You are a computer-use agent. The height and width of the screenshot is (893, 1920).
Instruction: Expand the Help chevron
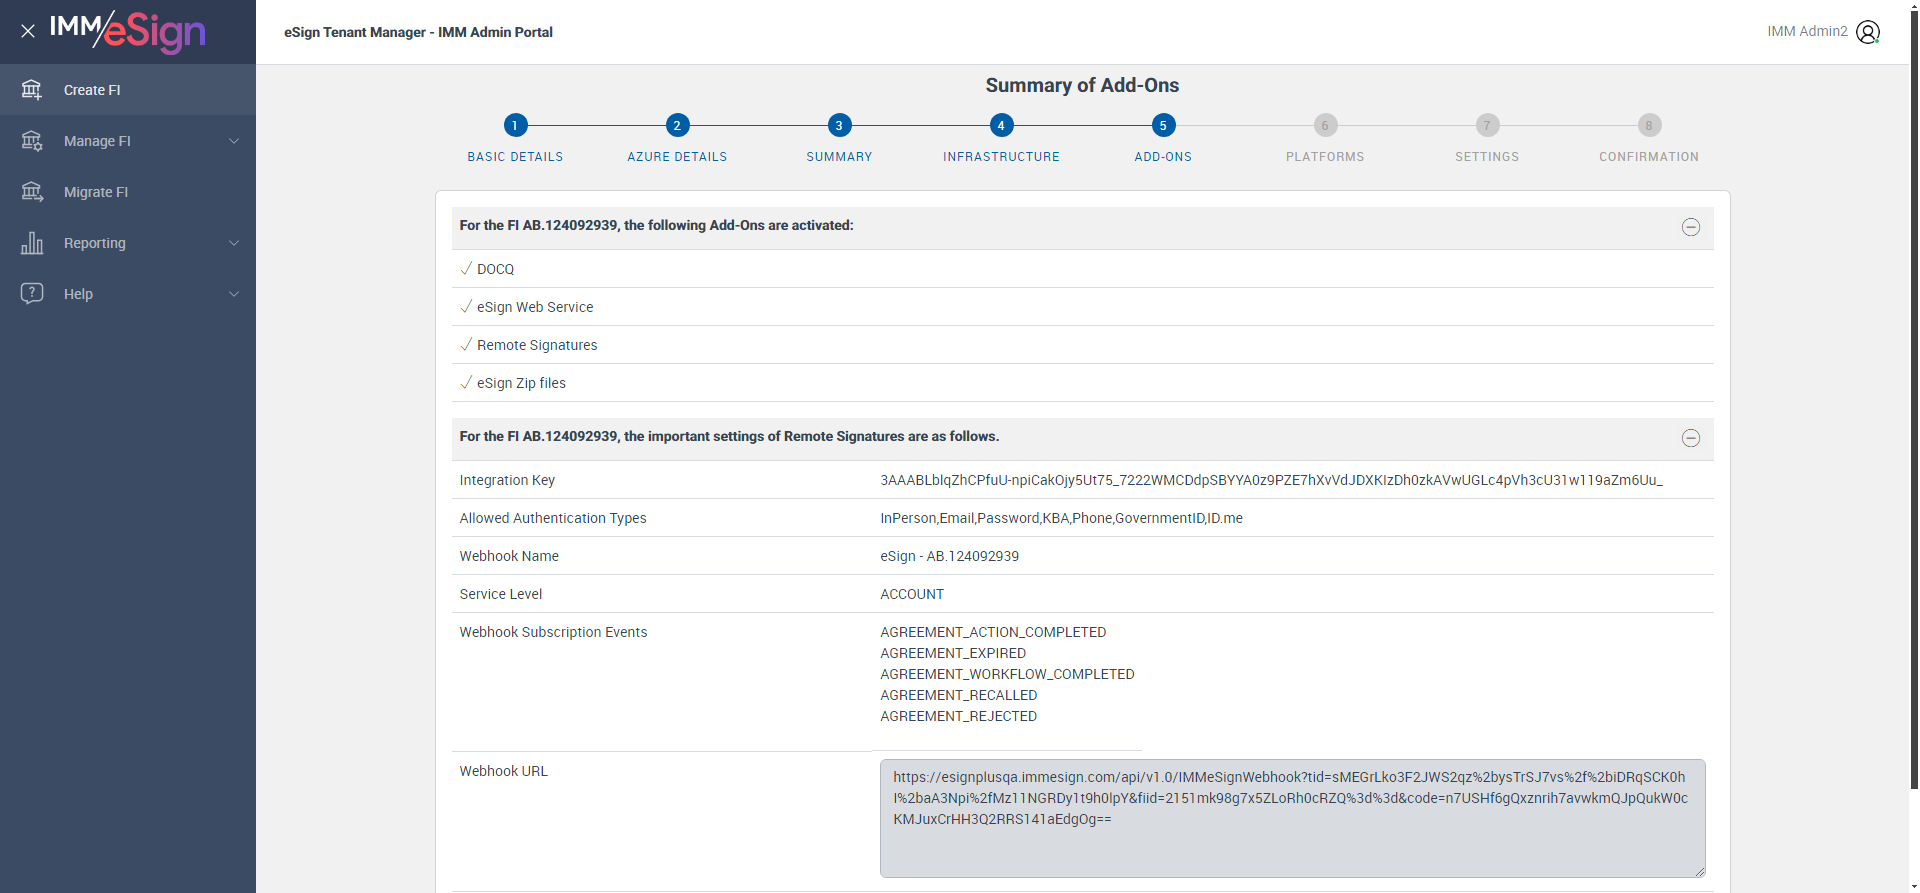[x=234, y=294]
